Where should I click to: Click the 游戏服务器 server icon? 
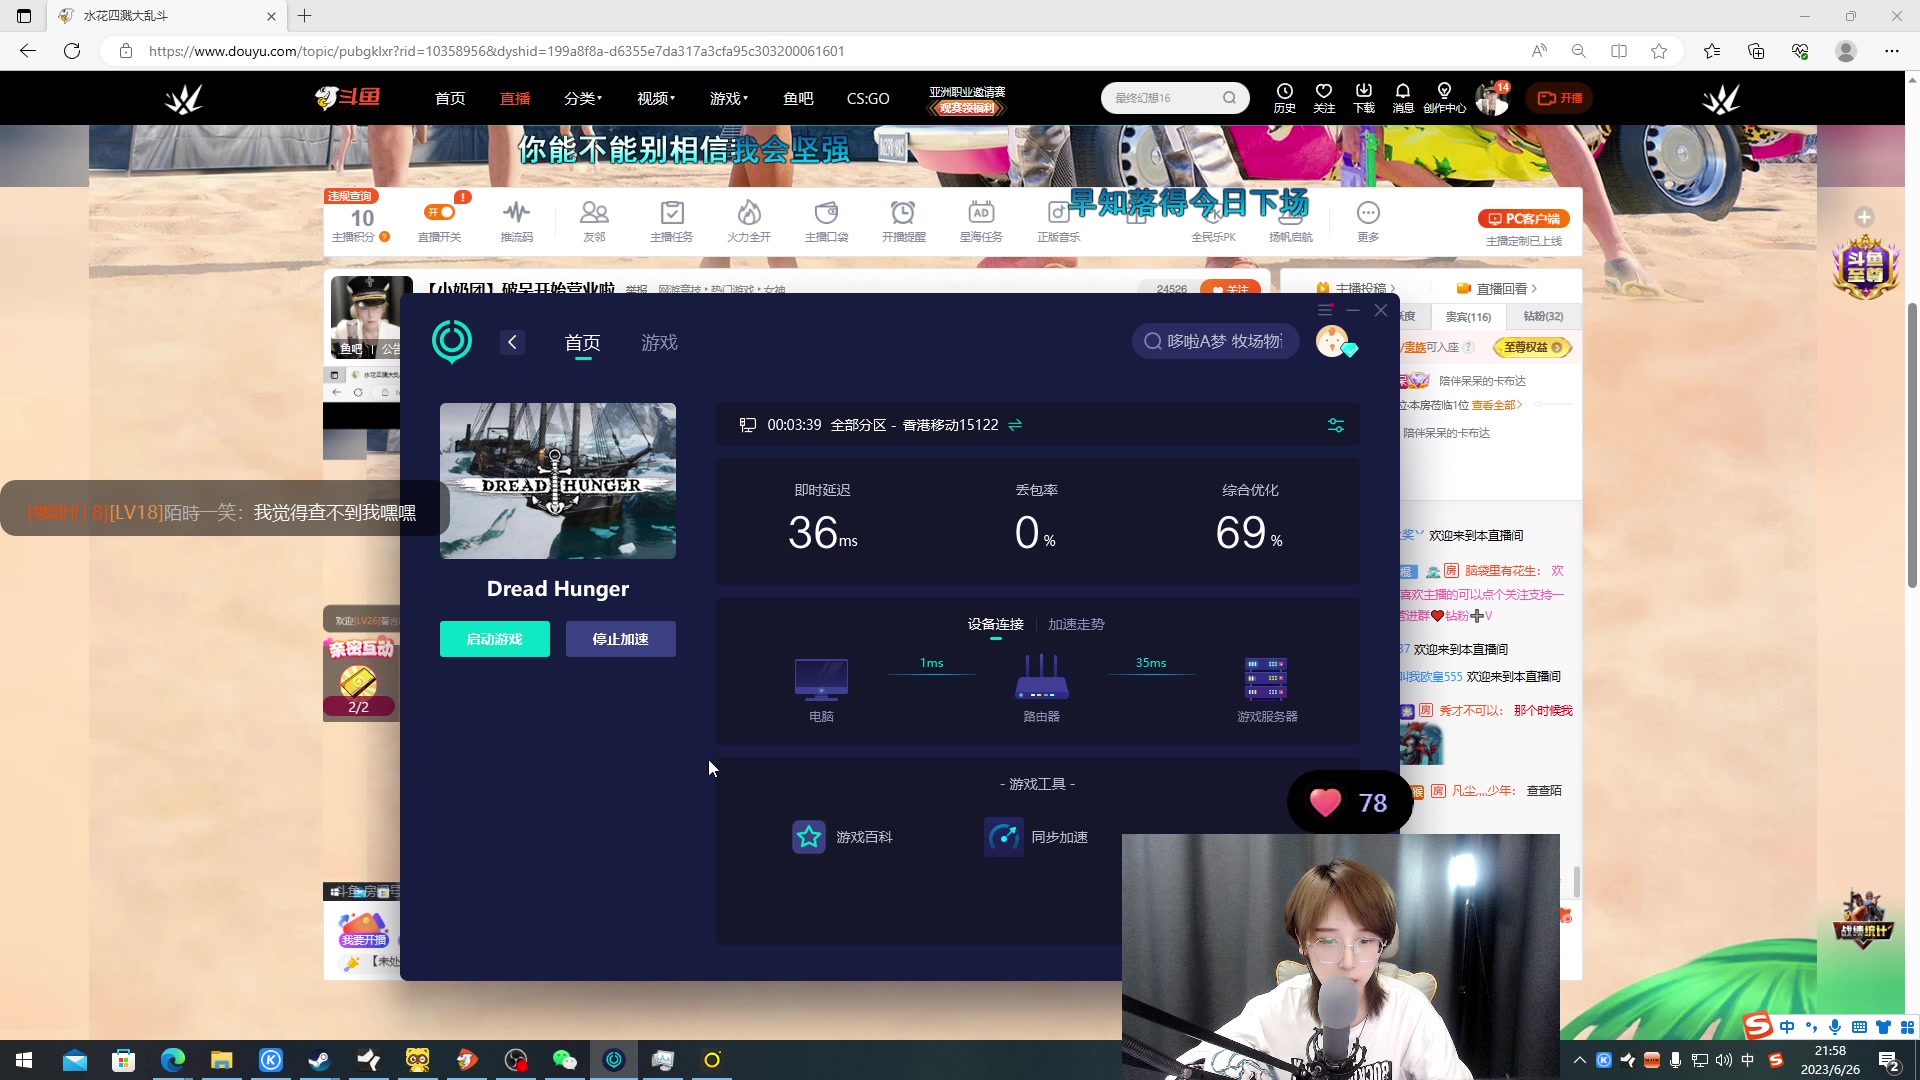tap(1266, 679)
